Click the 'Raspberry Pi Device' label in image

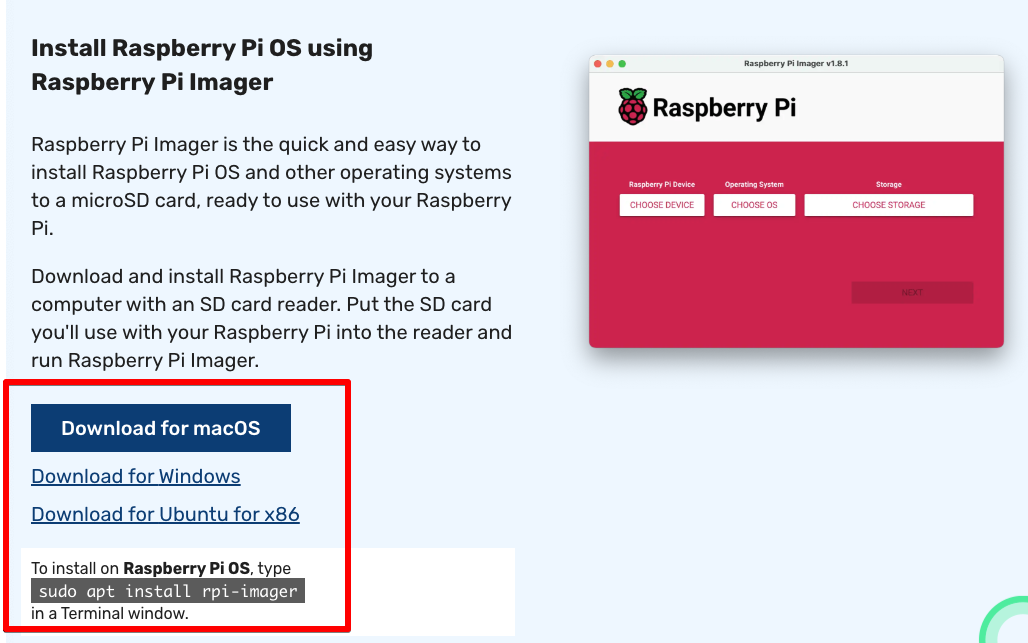[662, 184]
